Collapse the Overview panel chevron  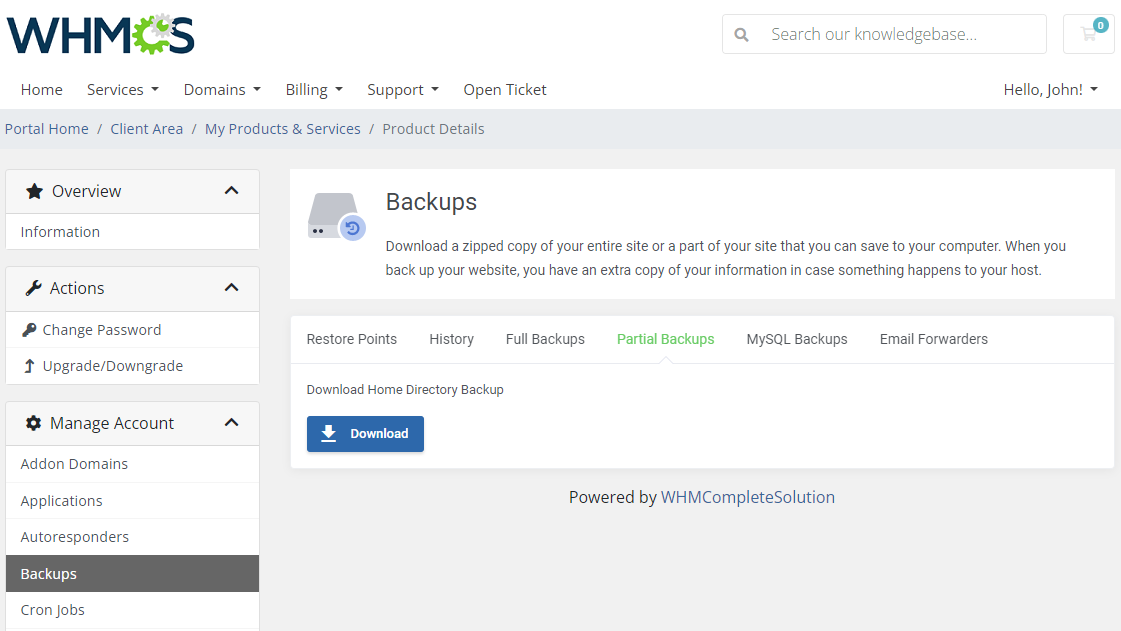pyautogui.click(x=231, y=191)
